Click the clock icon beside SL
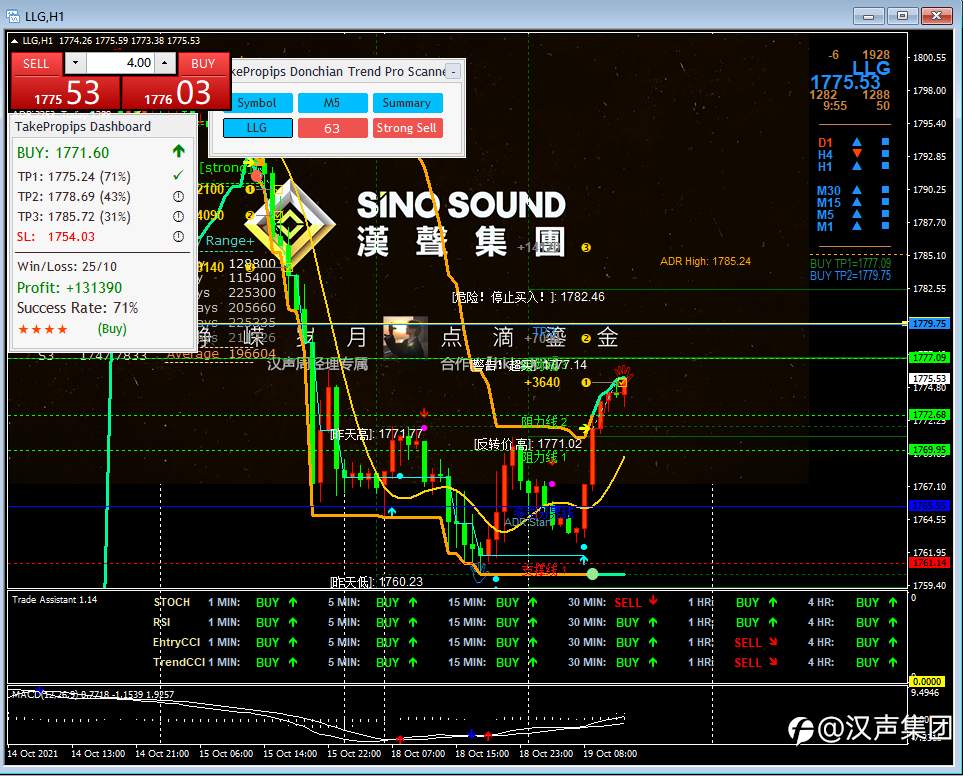The image size is (963, 776). pyautogui.click(x=178, y=236)
